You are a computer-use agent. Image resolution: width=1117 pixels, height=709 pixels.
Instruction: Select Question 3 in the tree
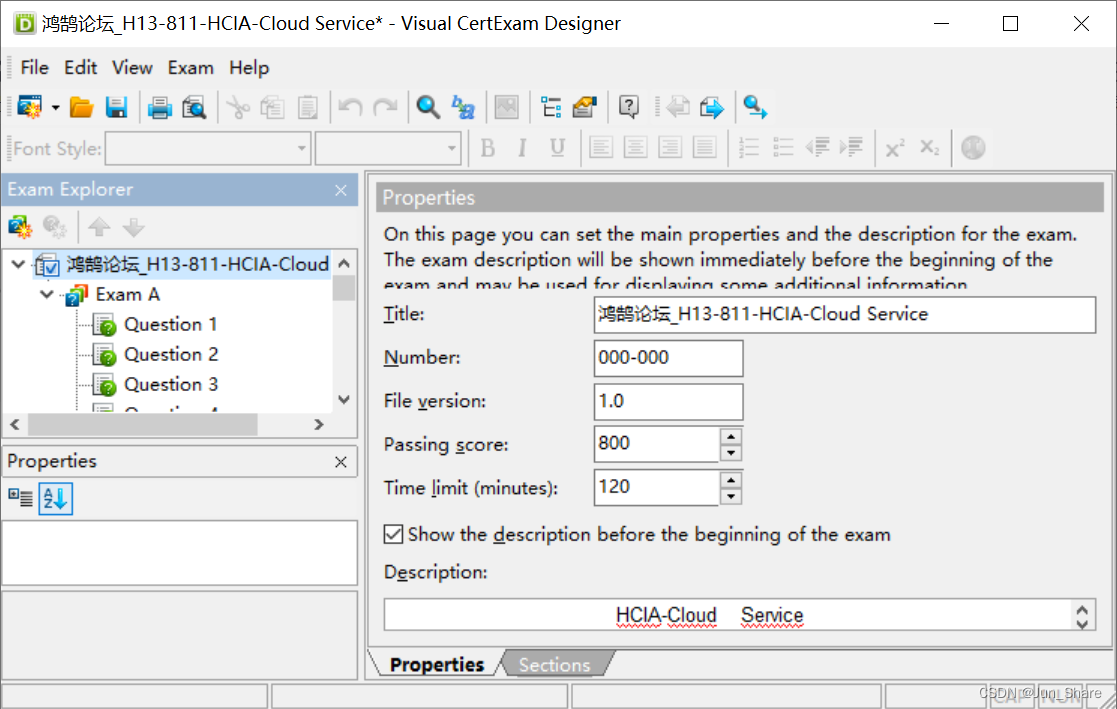(x=171, y=385)
